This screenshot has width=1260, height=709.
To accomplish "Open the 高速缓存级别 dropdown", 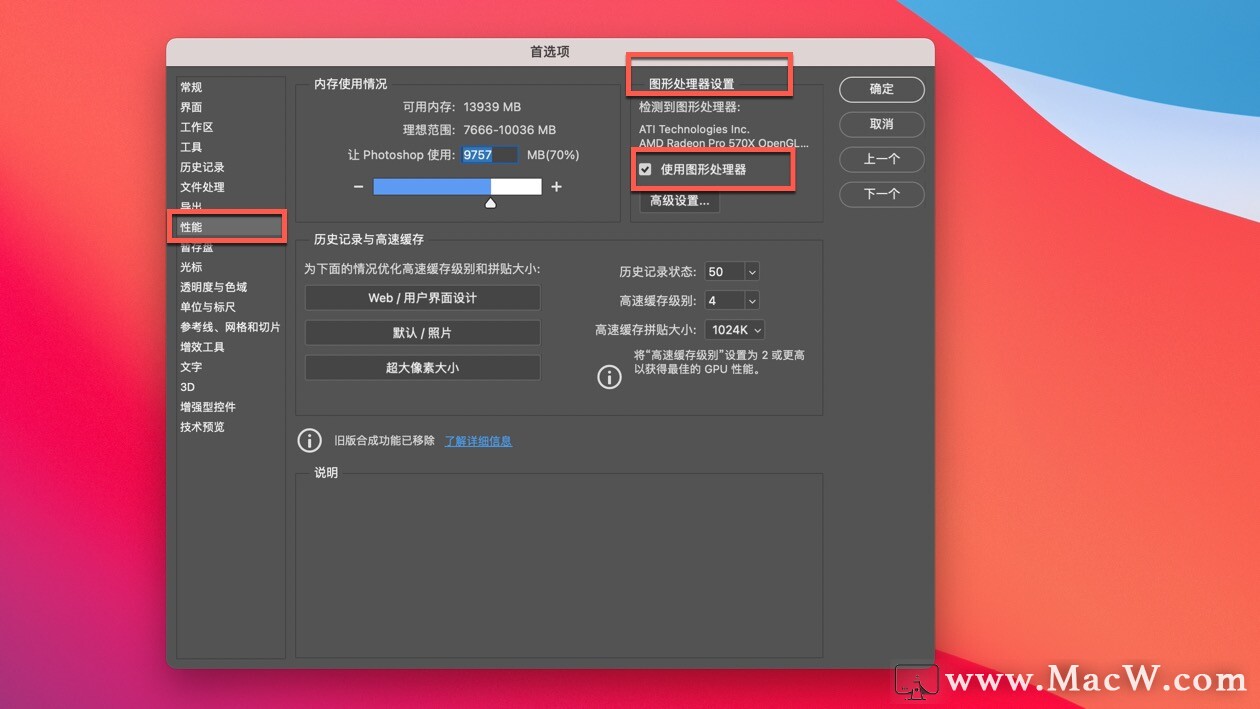I will click(731, 300).
